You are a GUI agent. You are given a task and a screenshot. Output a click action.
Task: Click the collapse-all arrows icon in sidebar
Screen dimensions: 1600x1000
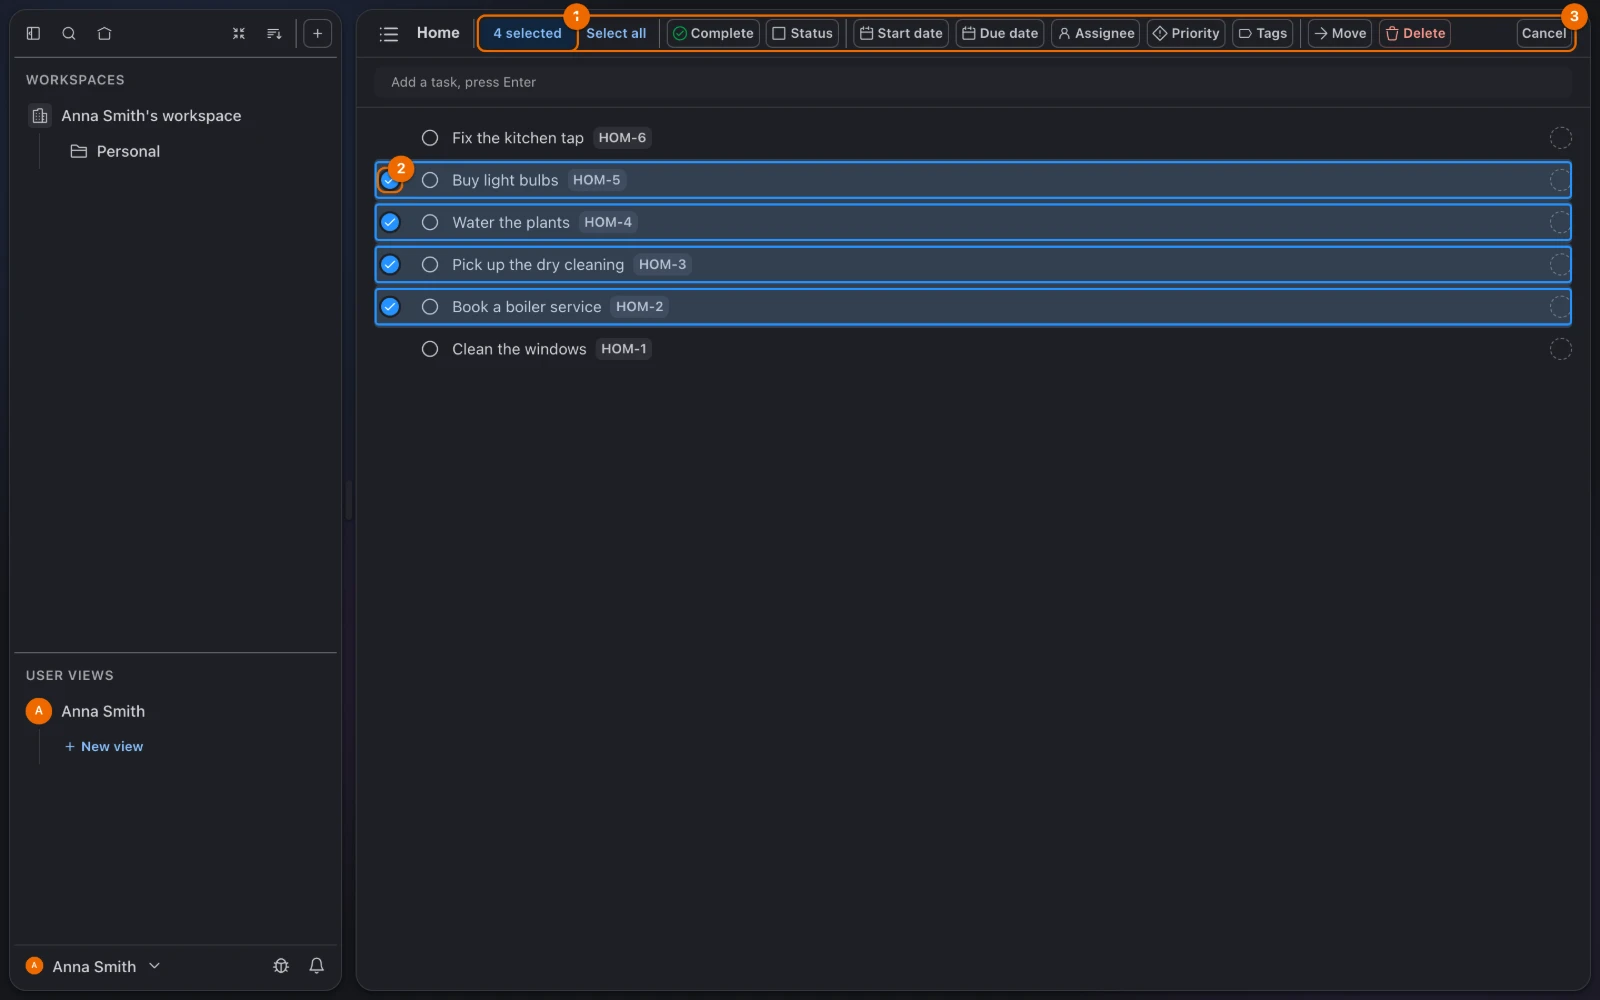pyautogui.click(x=239, y=33)
